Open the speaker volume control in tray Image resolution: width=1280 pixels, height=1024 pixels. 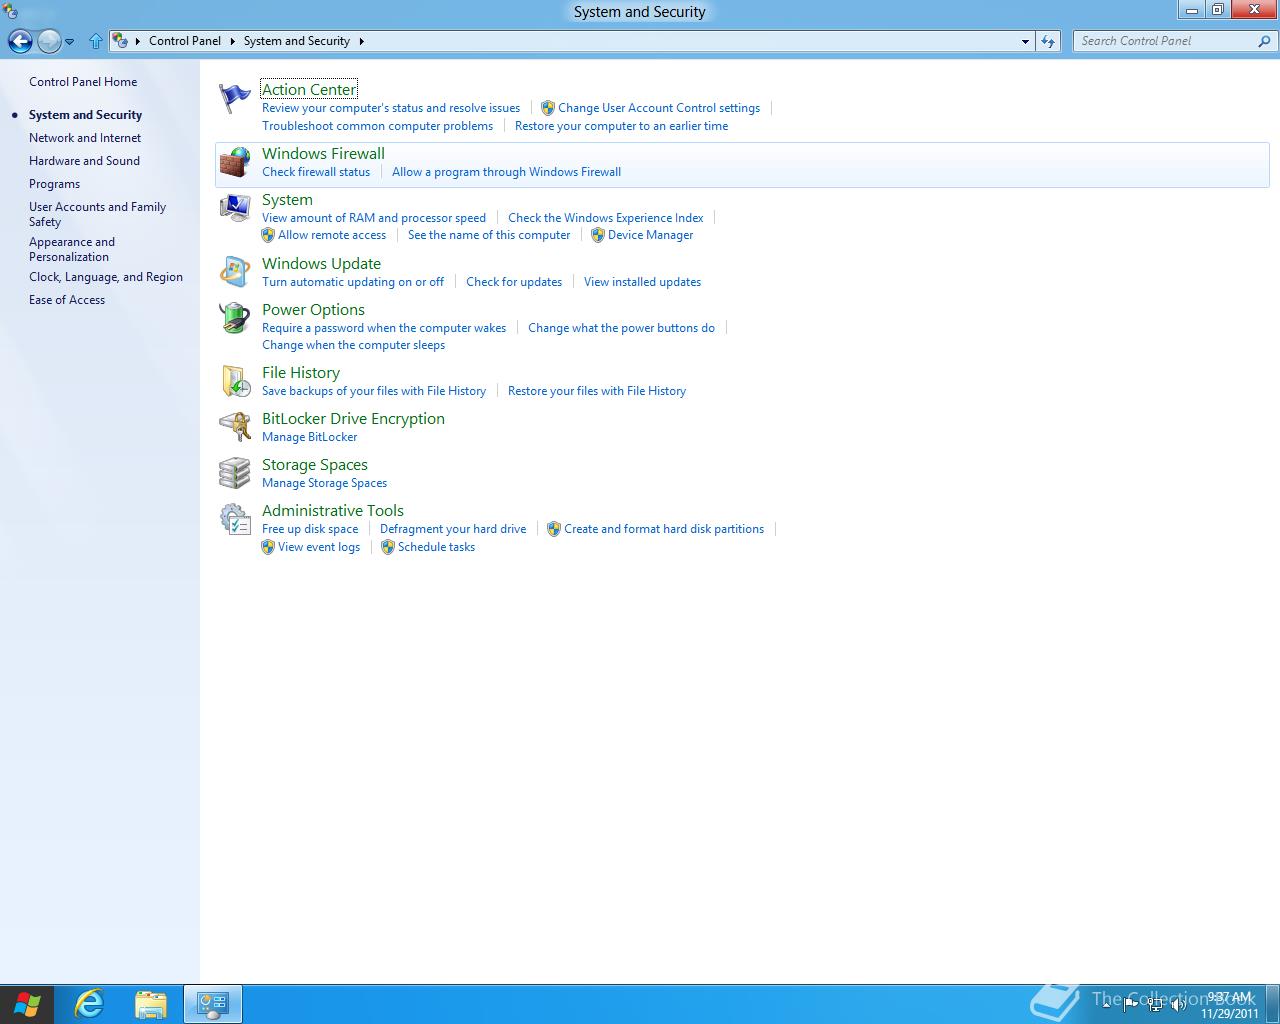(1180, 1005)
